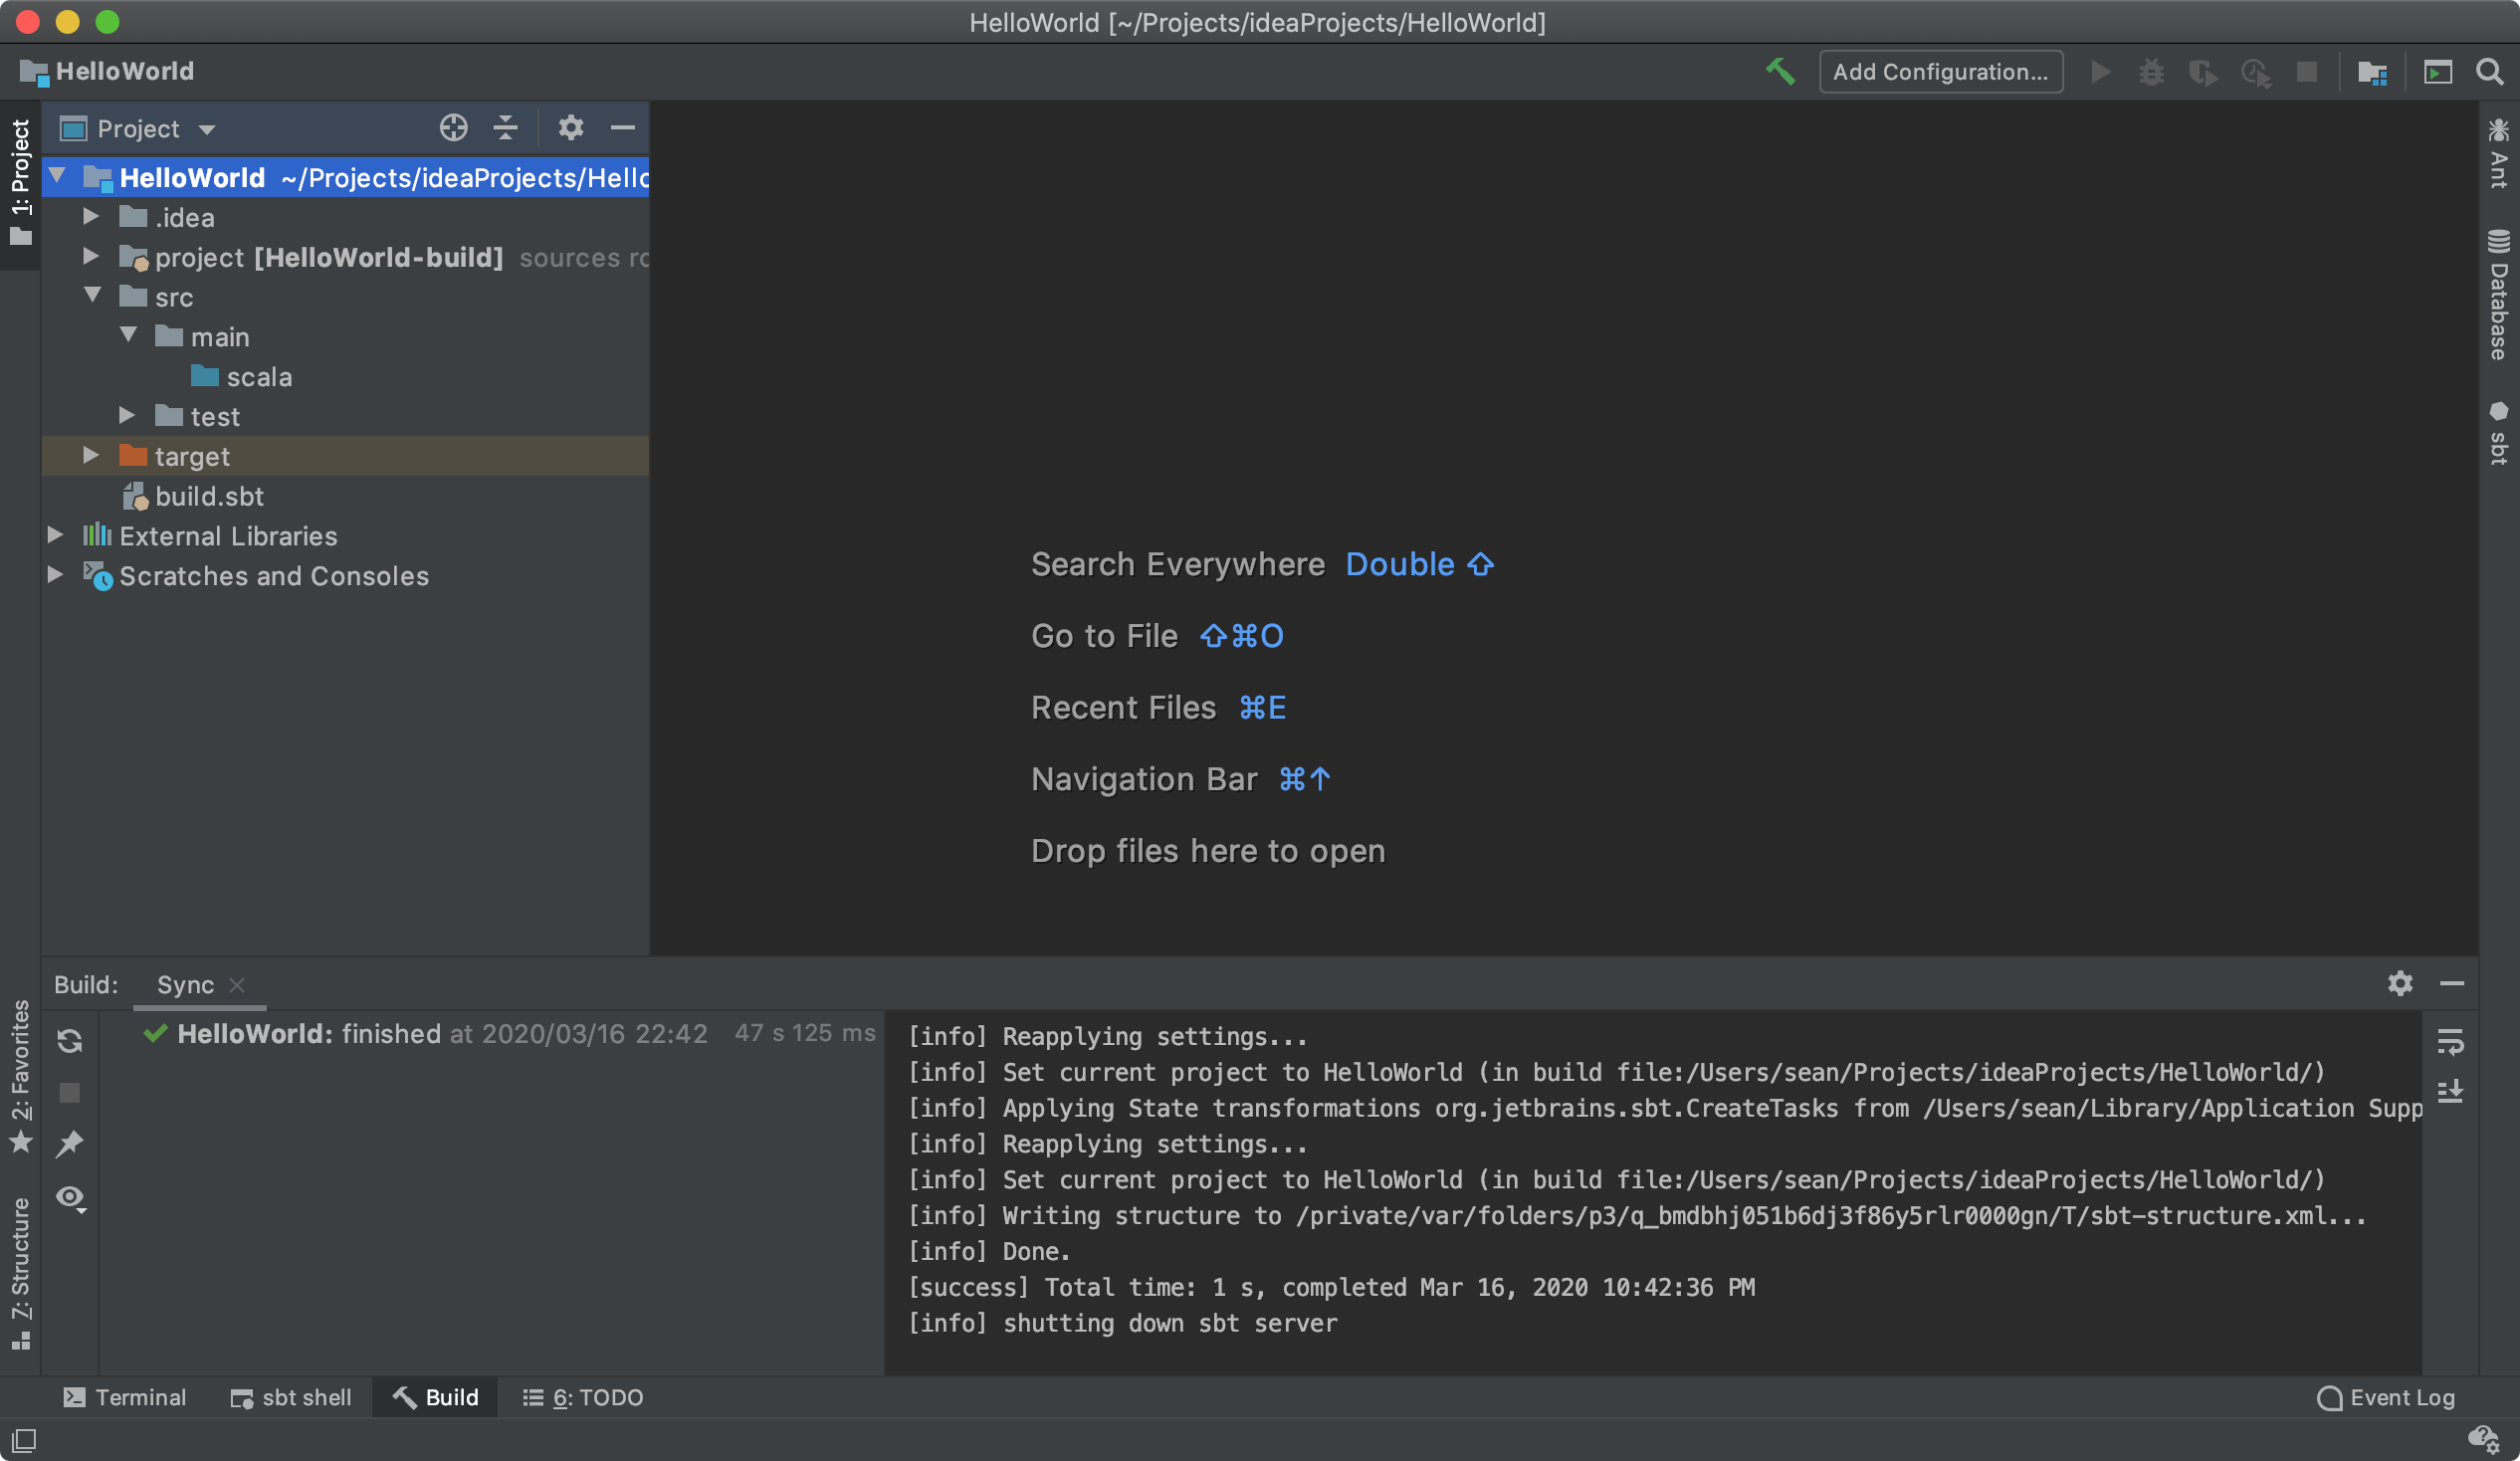This screenshot has width=2520, height=1461.
Task: Click the green Build Project hammer icon
Action: (x=1780, y=72)
